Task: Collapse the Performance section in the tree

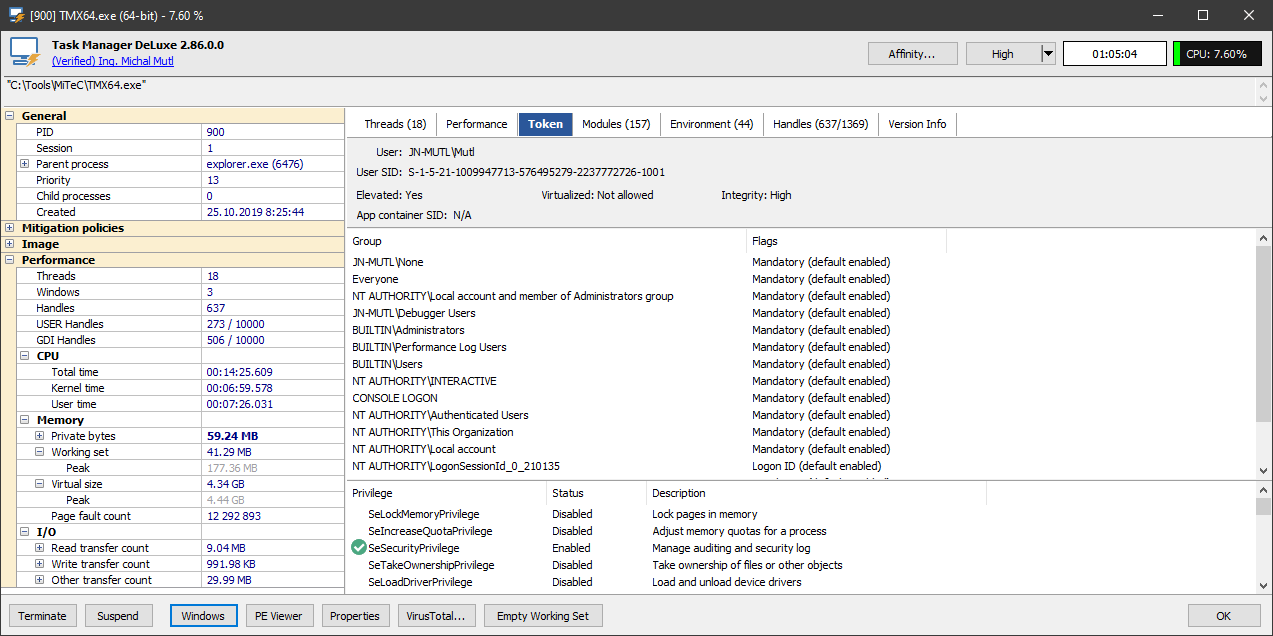Action: coord(10,260)
